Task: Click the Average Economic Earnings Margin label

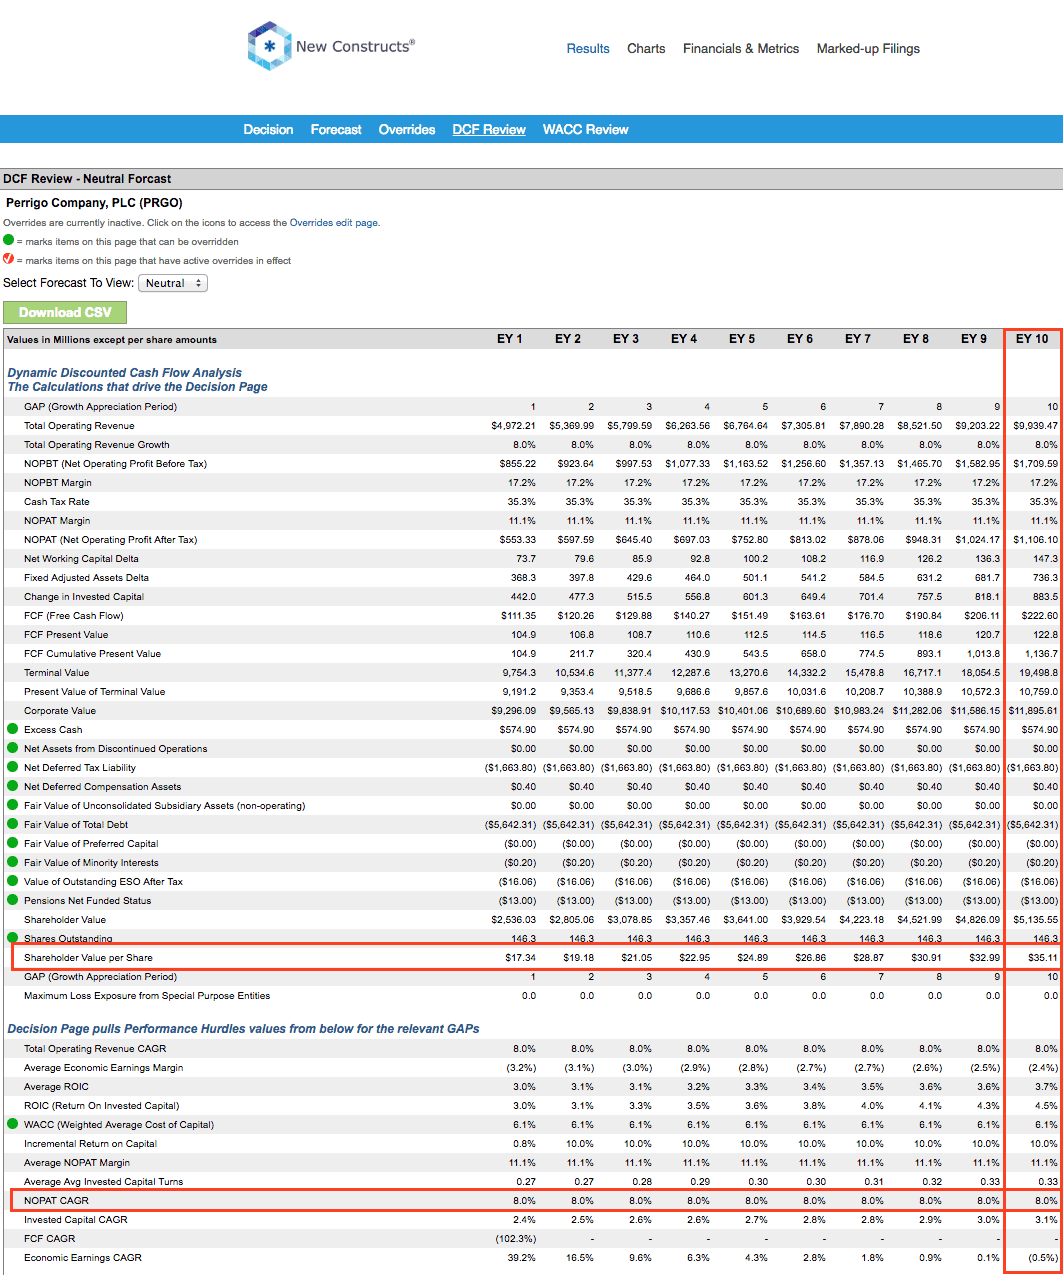Action: click(104, 1068)
